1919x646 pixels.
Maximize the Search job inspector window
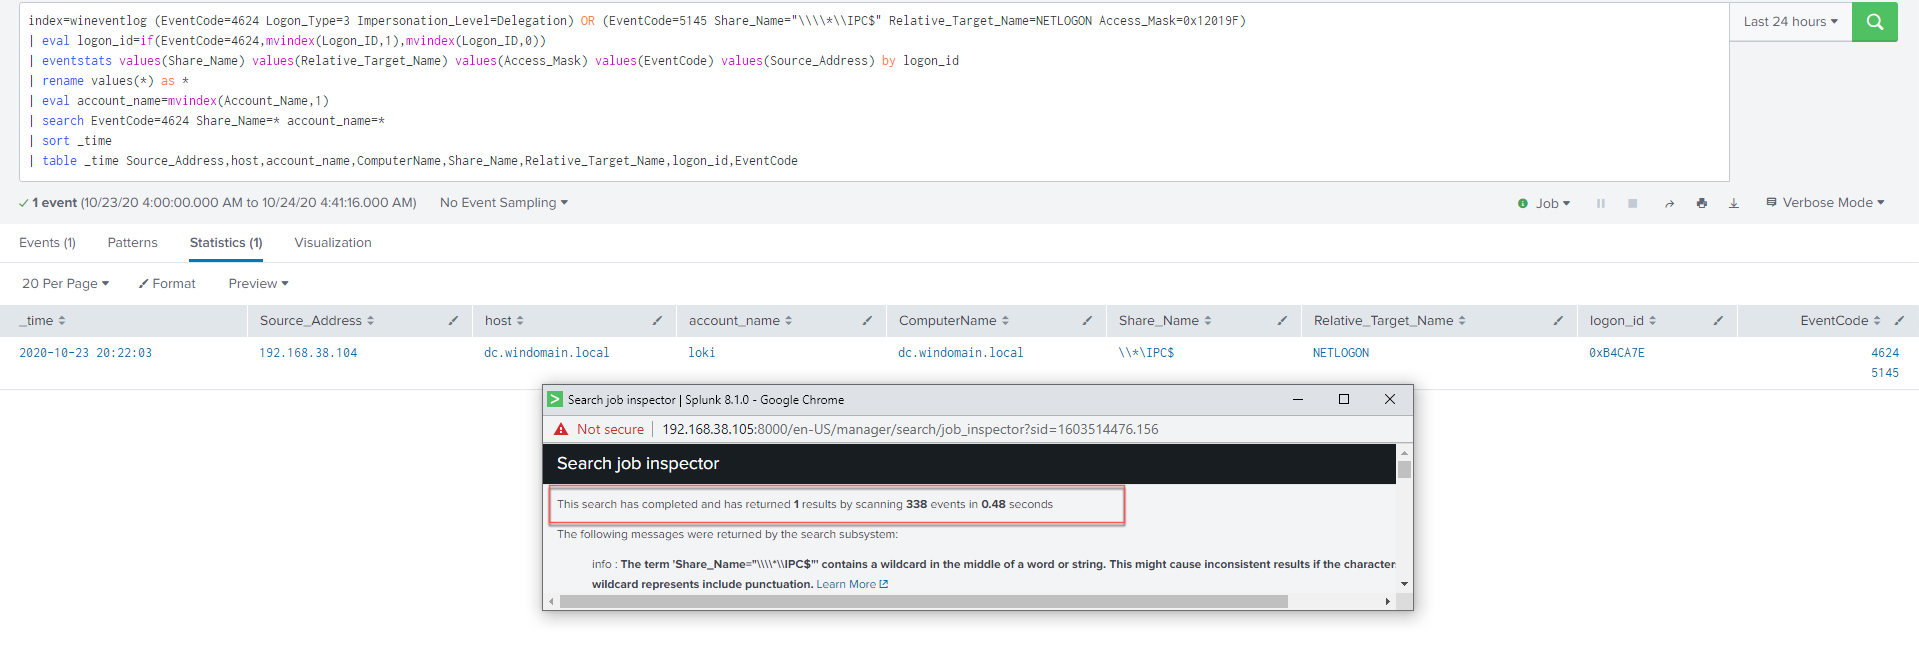[1344, 399]
